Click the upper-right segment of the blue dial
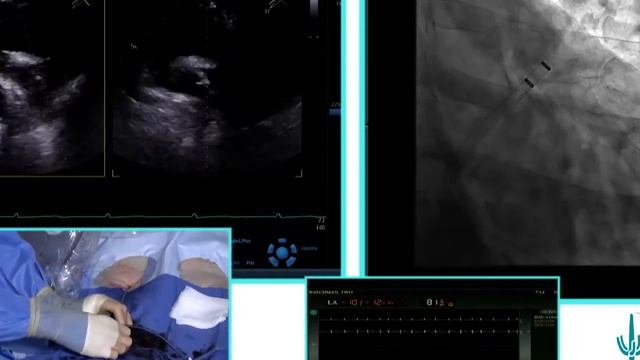 [x=293, y=248]
